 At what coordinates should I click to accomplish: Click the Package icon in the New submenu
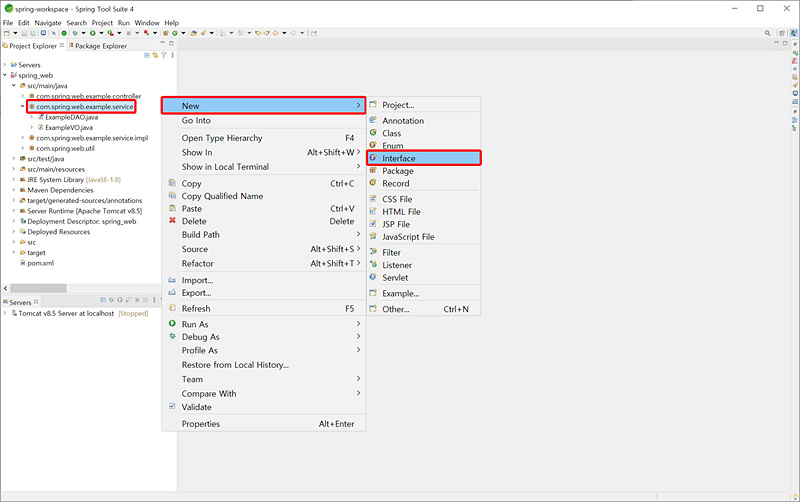(x=373, y=170)
